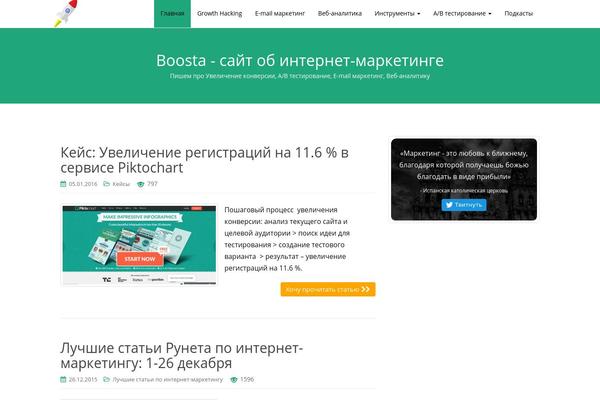Click calendar icon beside 05.01.2016

[63, 184]
